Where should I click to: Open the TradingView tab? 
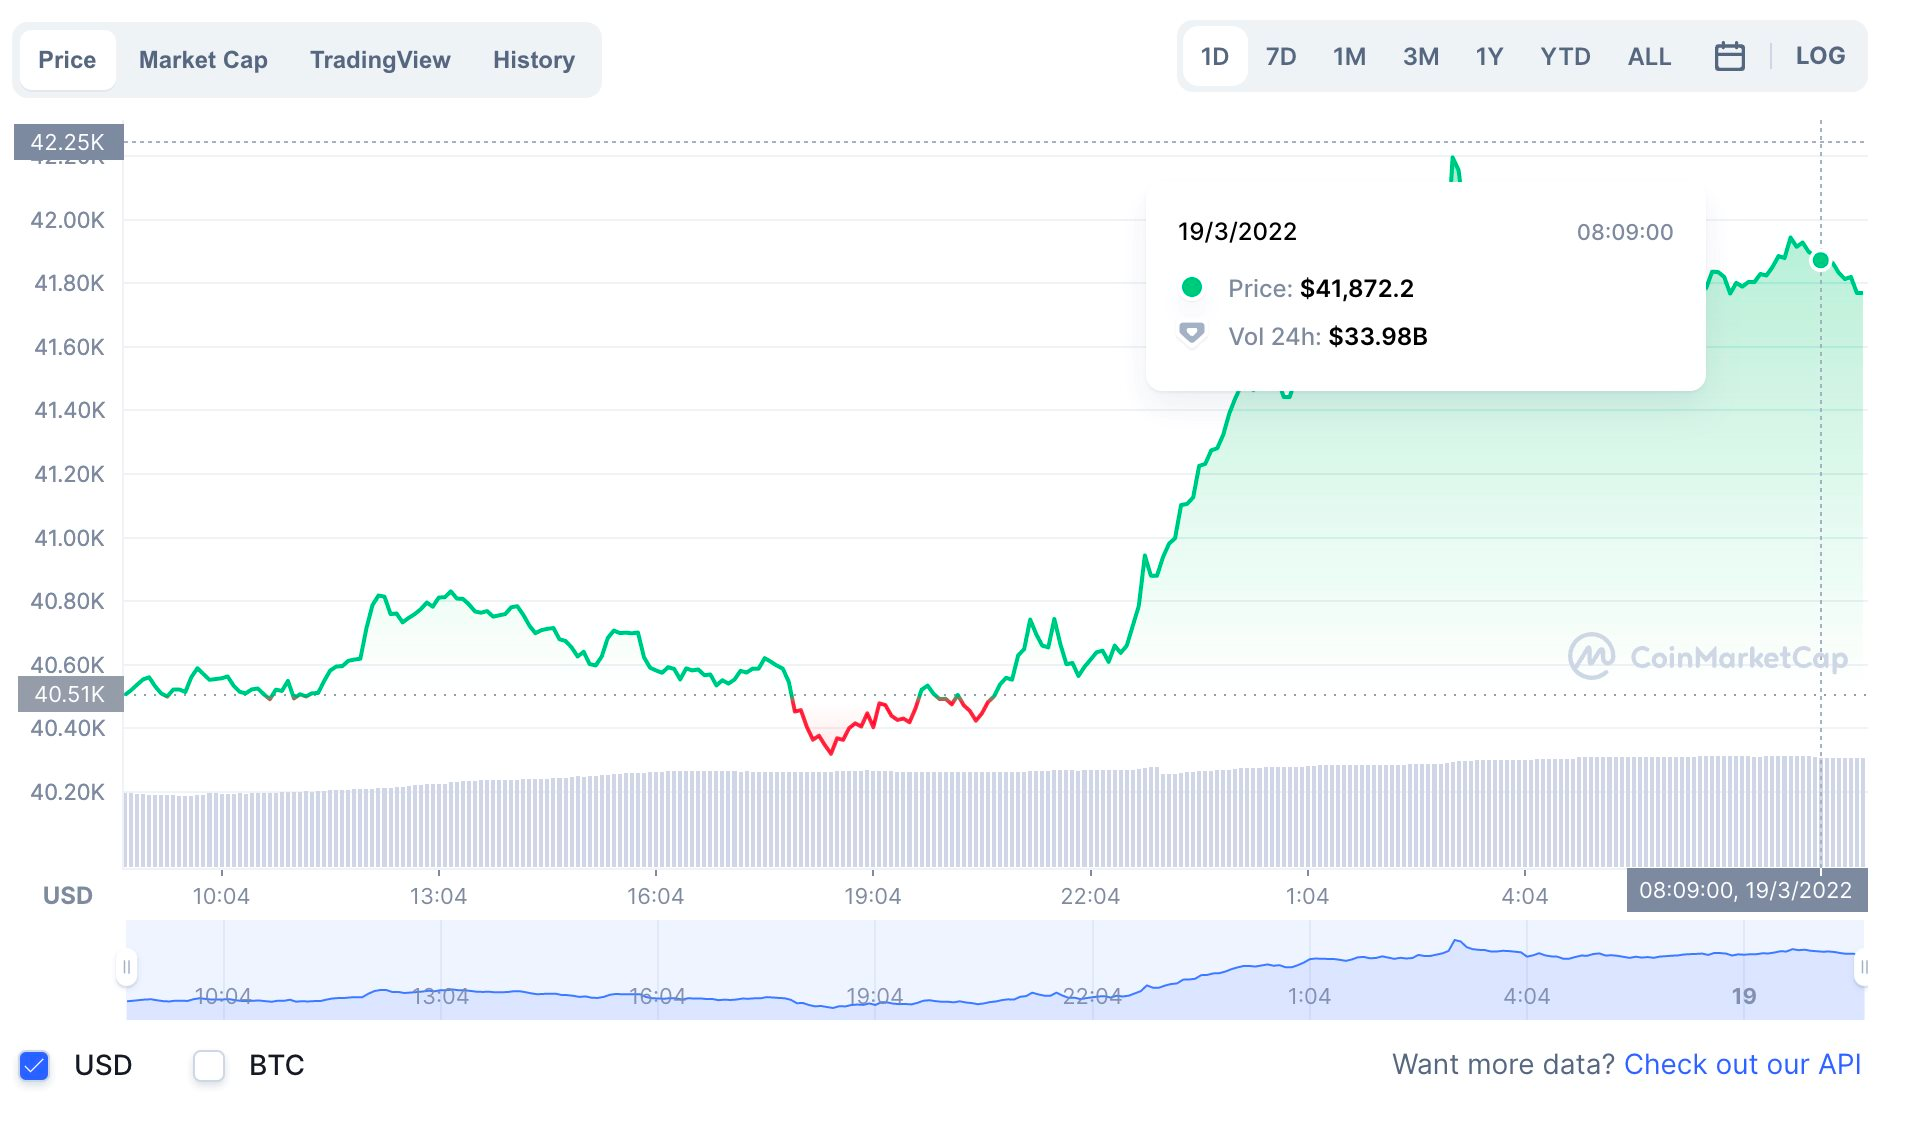click(x=380, y=60)
